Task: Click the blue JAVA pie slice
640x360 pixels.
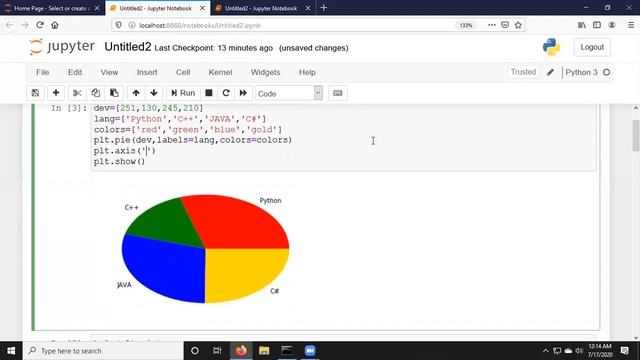Action: point(163,269)
